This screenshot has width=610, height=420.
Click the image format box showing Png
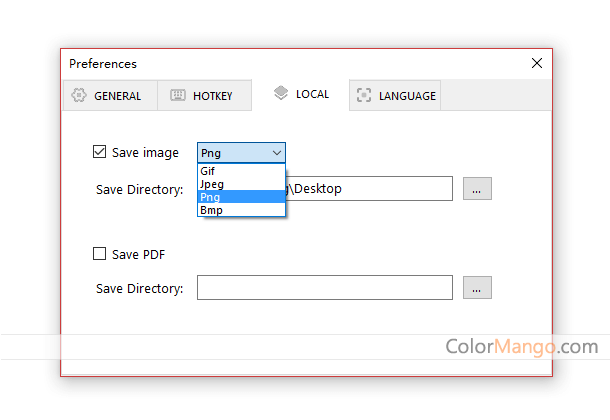click(233, 153)
